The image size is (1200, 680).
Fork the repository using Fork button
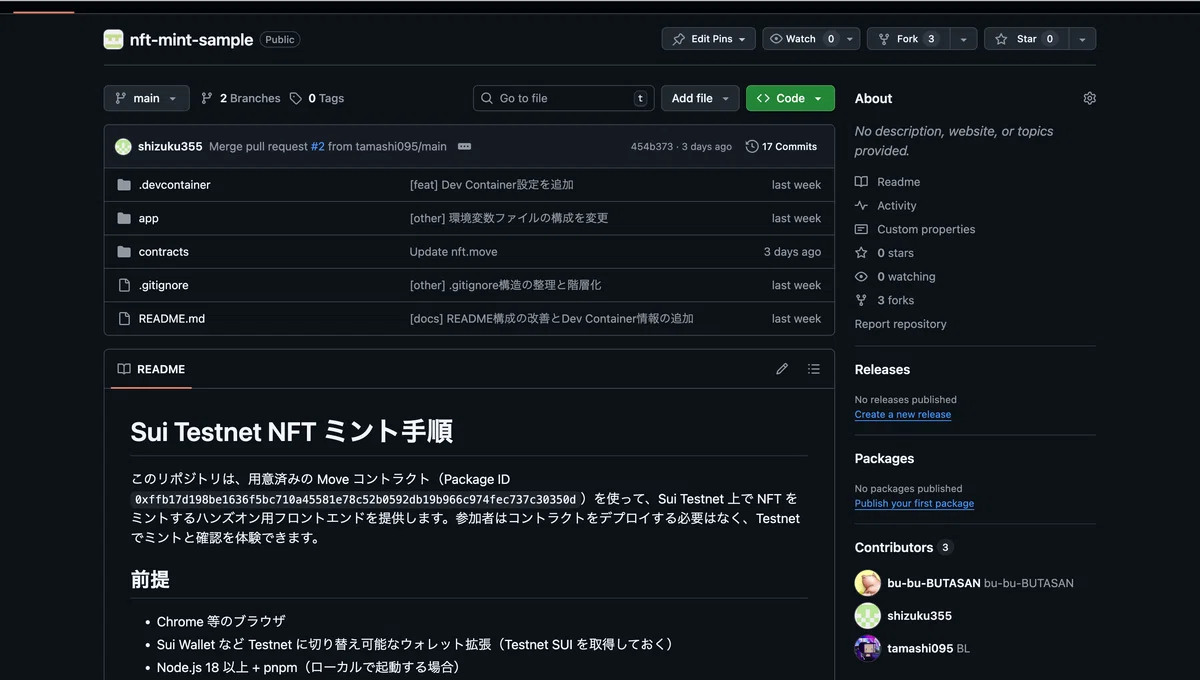tap(909, 39)
